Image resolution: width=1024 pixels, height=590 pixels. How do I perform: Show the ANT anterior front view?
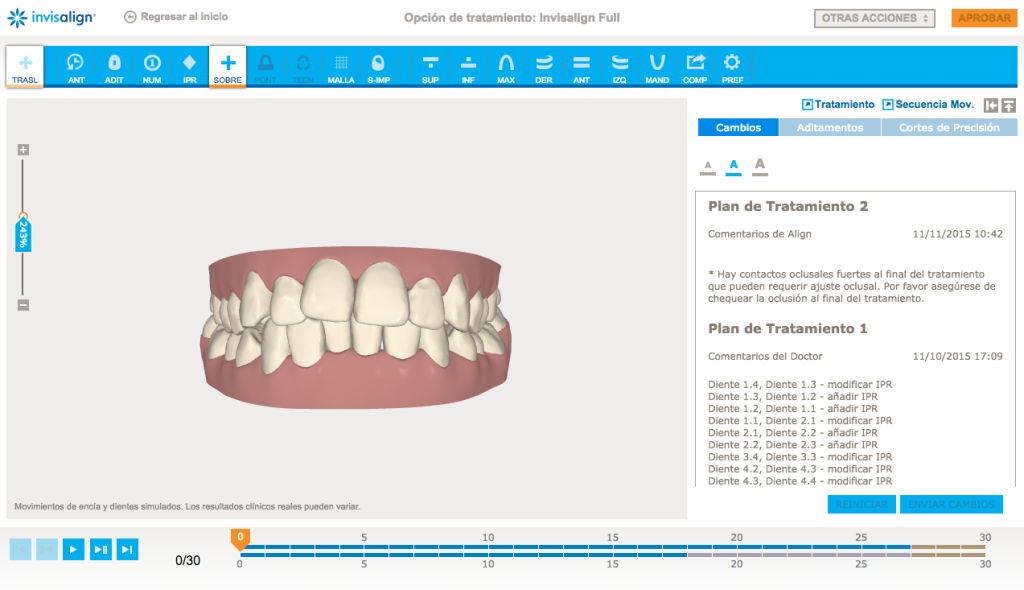tap(581, 67)
